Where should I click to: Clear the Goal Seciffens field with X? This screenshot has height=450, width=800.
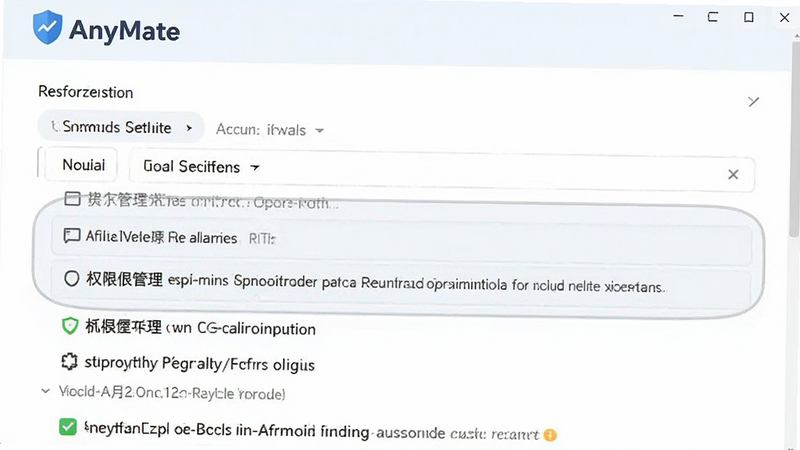[x=733, y=174]
